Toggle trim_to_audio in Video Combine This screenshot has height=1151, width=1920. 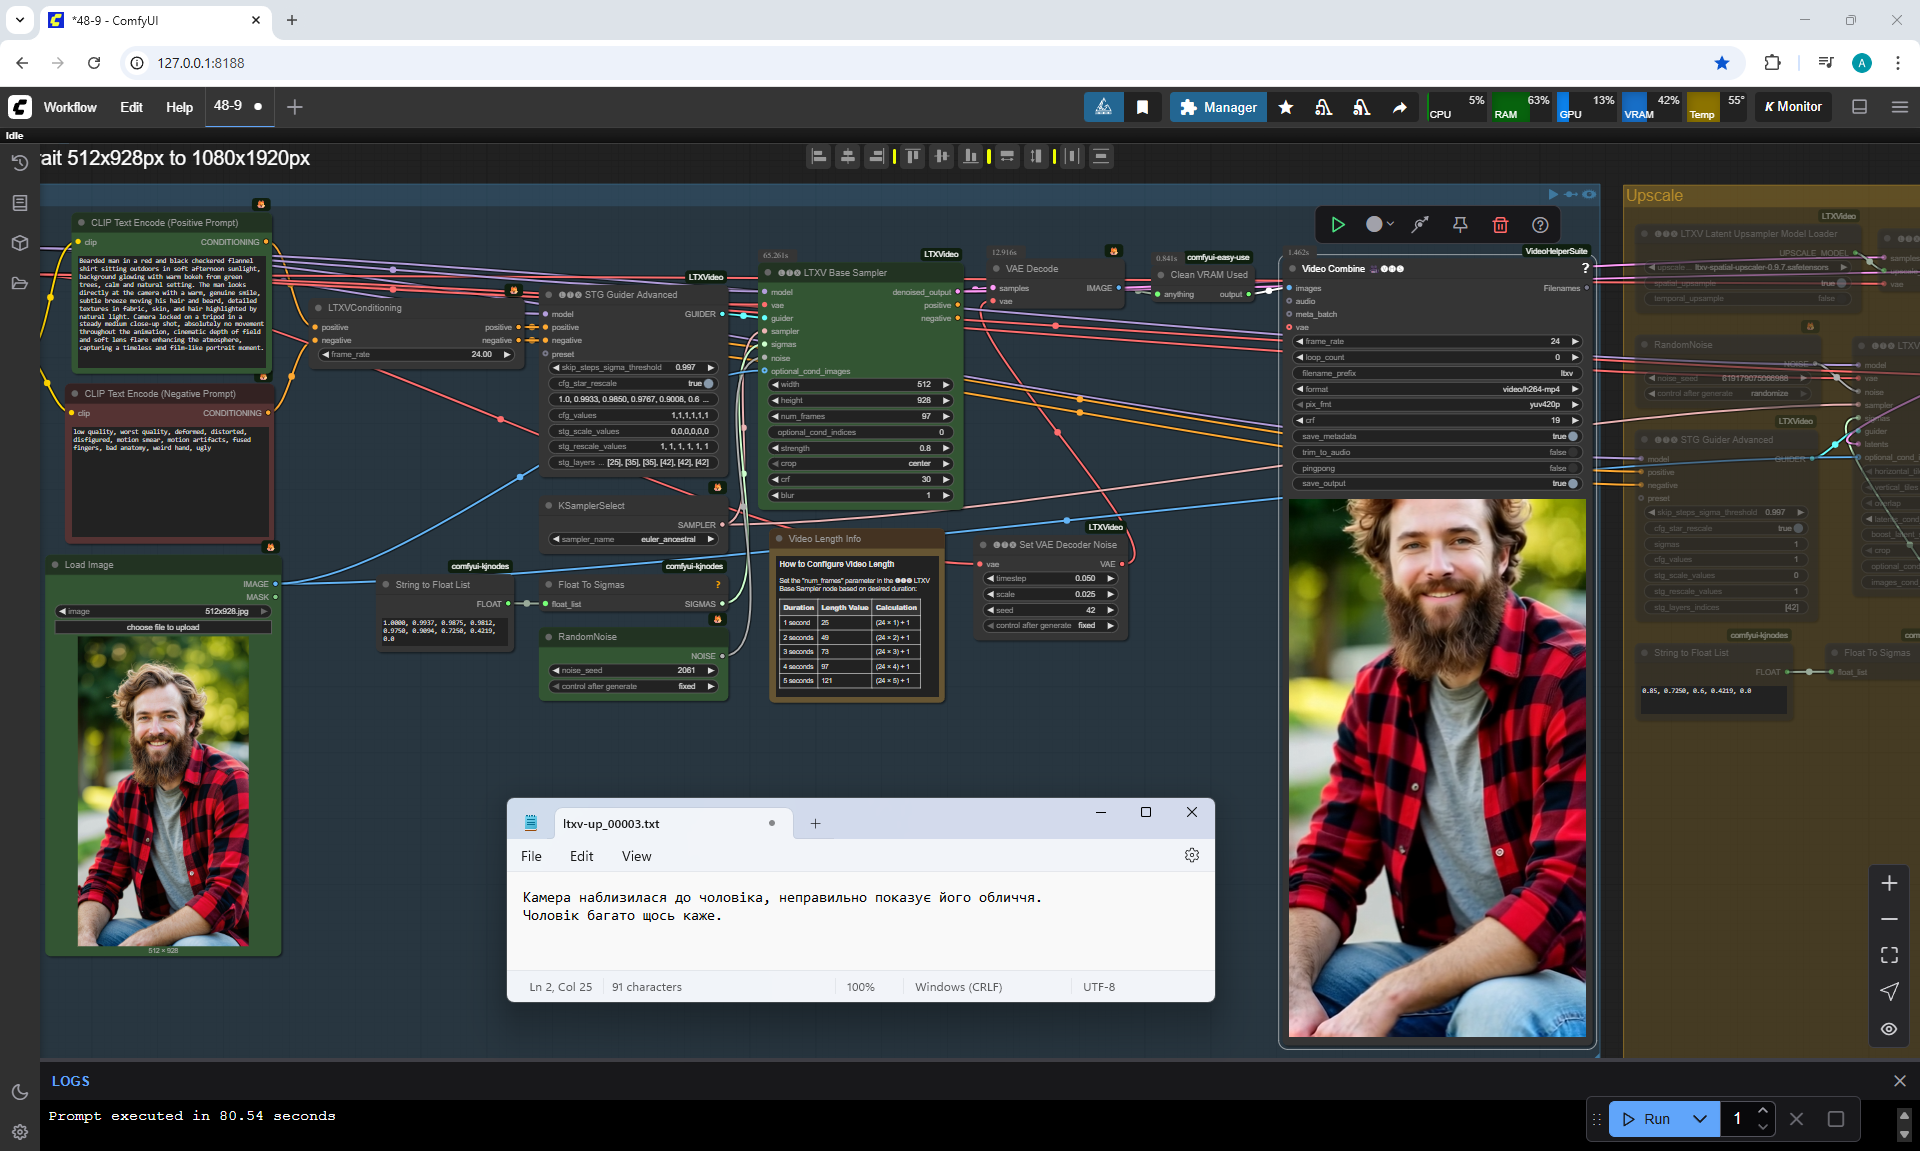click(x=1572, y=452)
